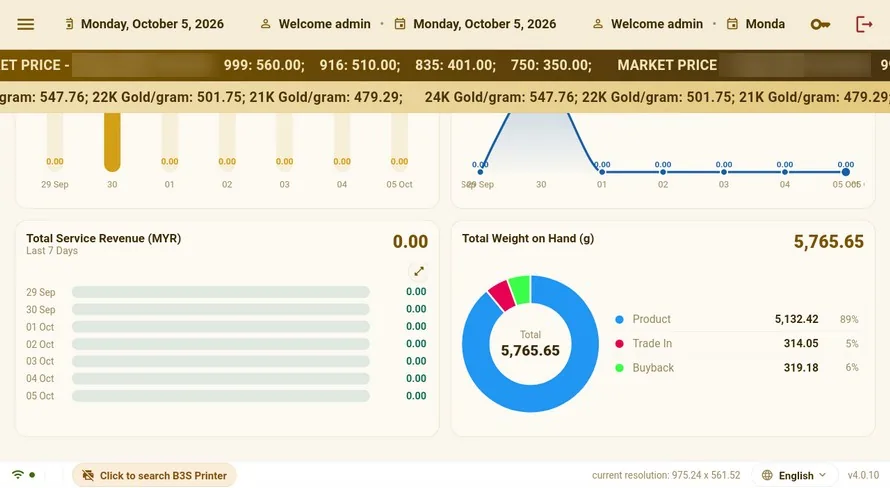Click the 02 data point on line chart
The height and width of the screenshot is (488, 890).
click(662, 172)
